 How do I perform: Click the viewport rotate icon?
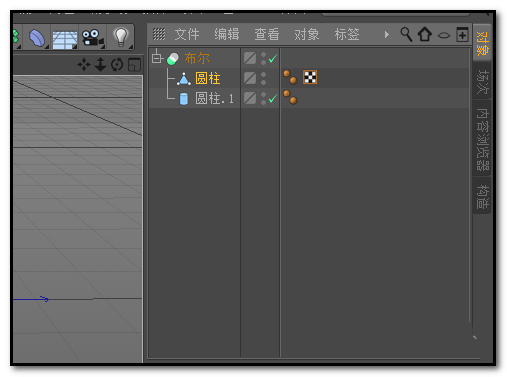(x=117, y=64)
